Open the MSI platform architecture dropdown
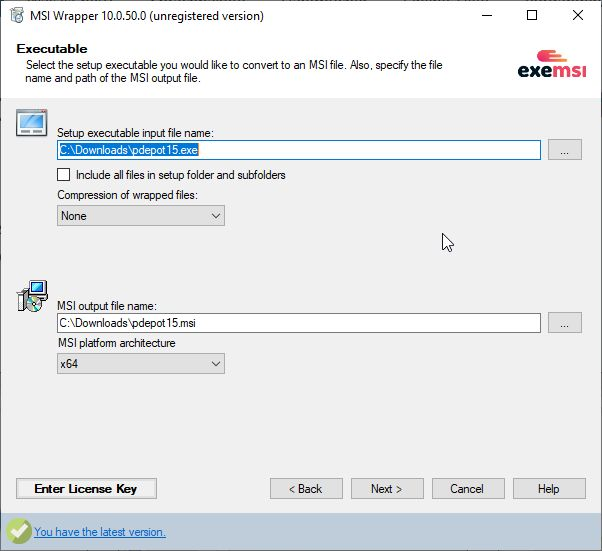This screenshot has height=551, width=602. click(x=141, y=364)
